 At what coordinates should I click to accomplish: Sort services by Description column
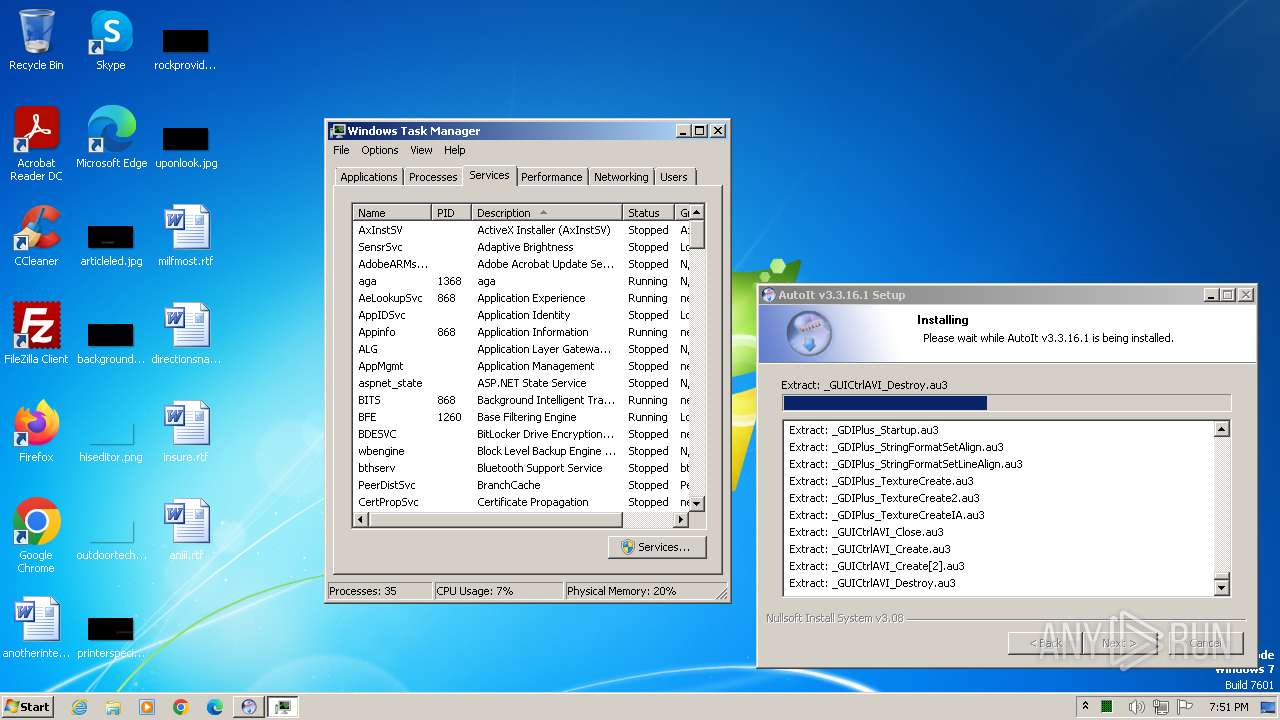(x=546, y=213)
